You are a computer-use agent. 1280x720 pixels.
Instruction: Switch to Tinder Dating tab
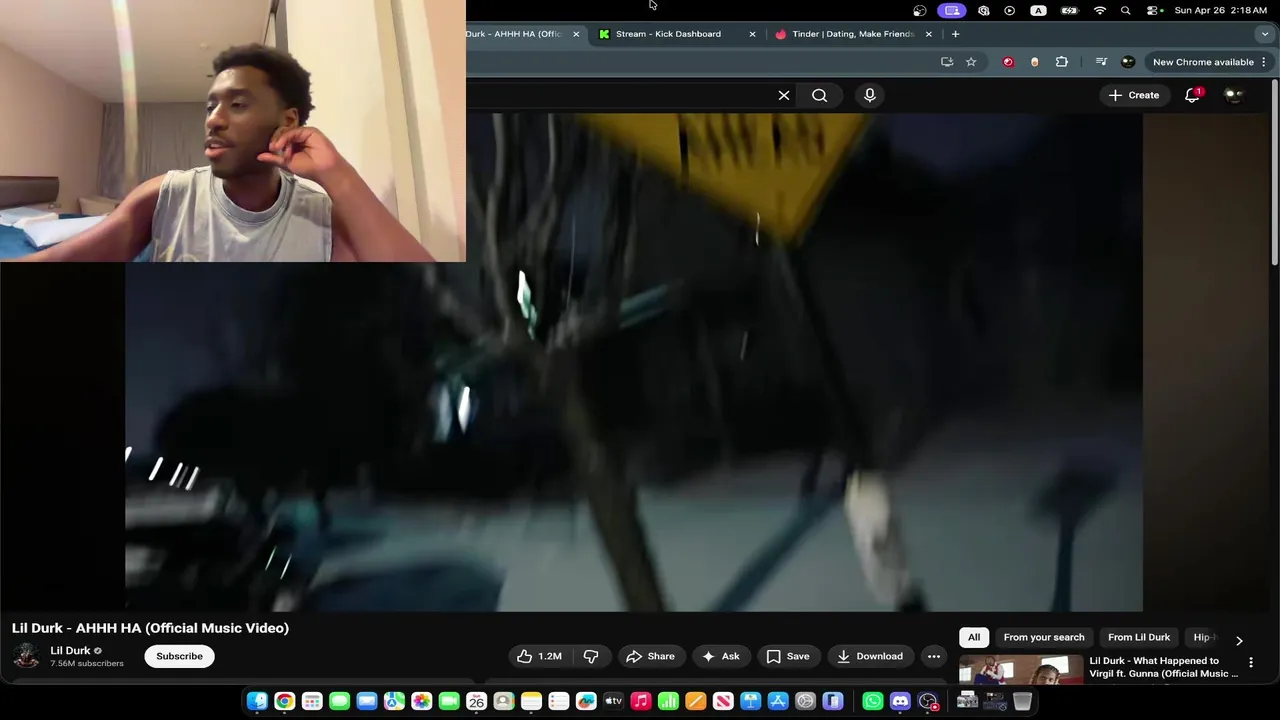(851, 34)
